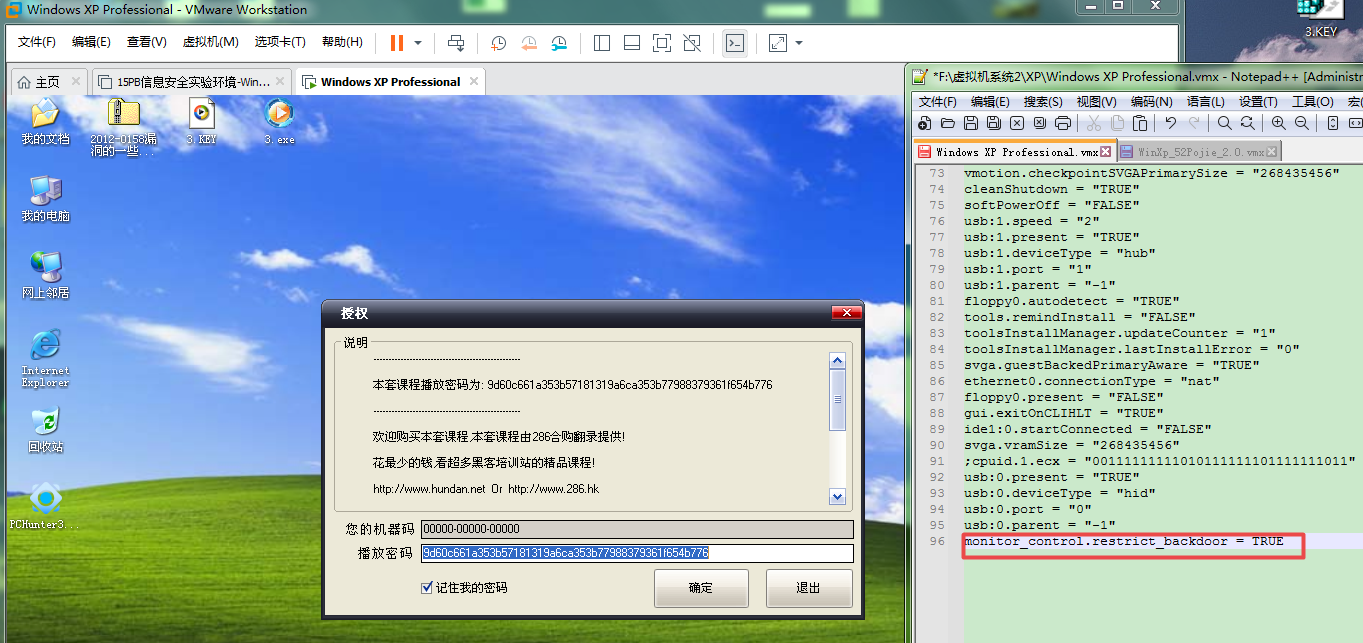Take a snapshot of the virtual machine
Viewport: 1363px width, 643px height.
(498, 43)
